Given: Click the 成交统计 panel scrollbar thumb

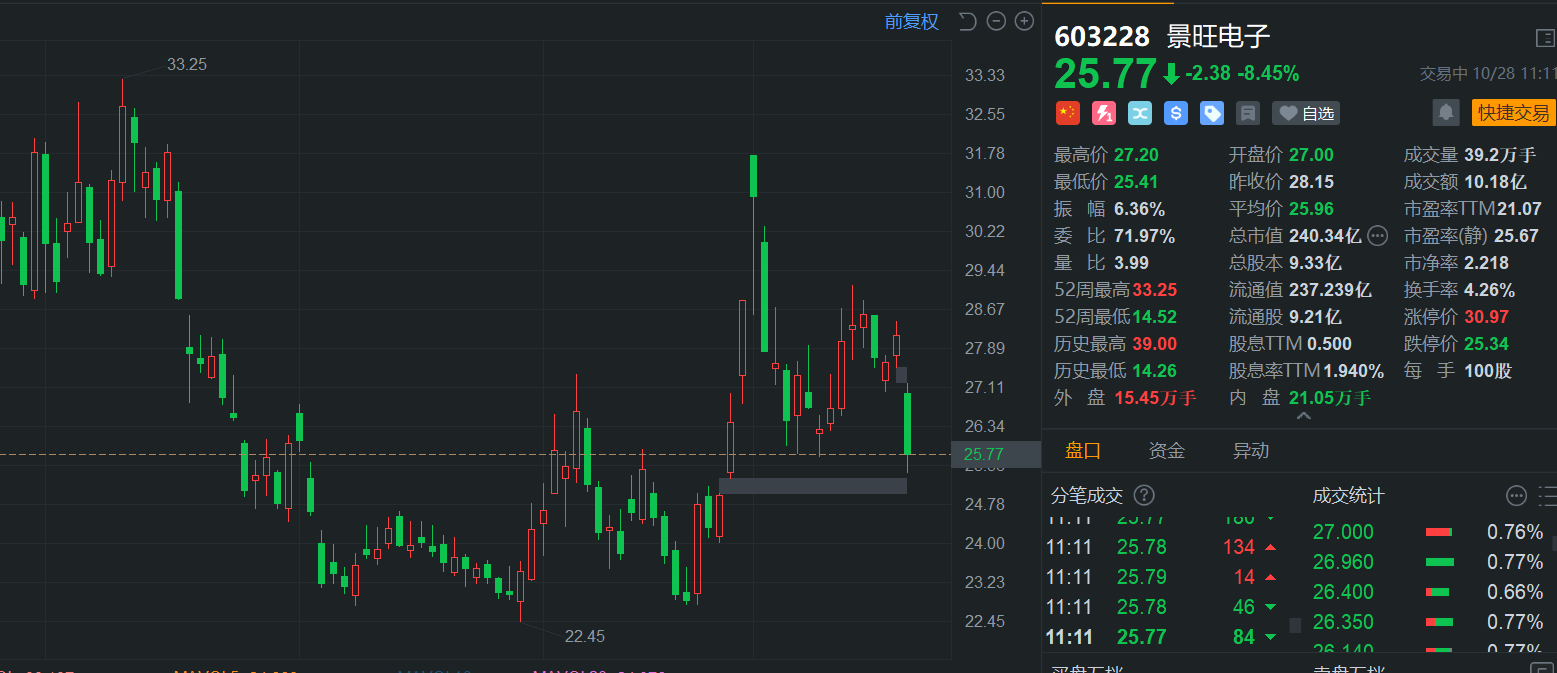Looking at the screenshot, I should coord(1555,545).
